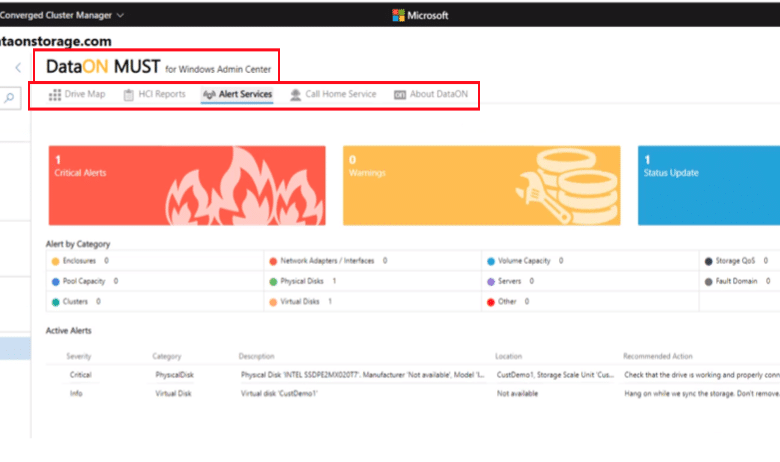The image size is (780, 462).
Task: Sort alerts by Location column header
Action: coord(508,356)
